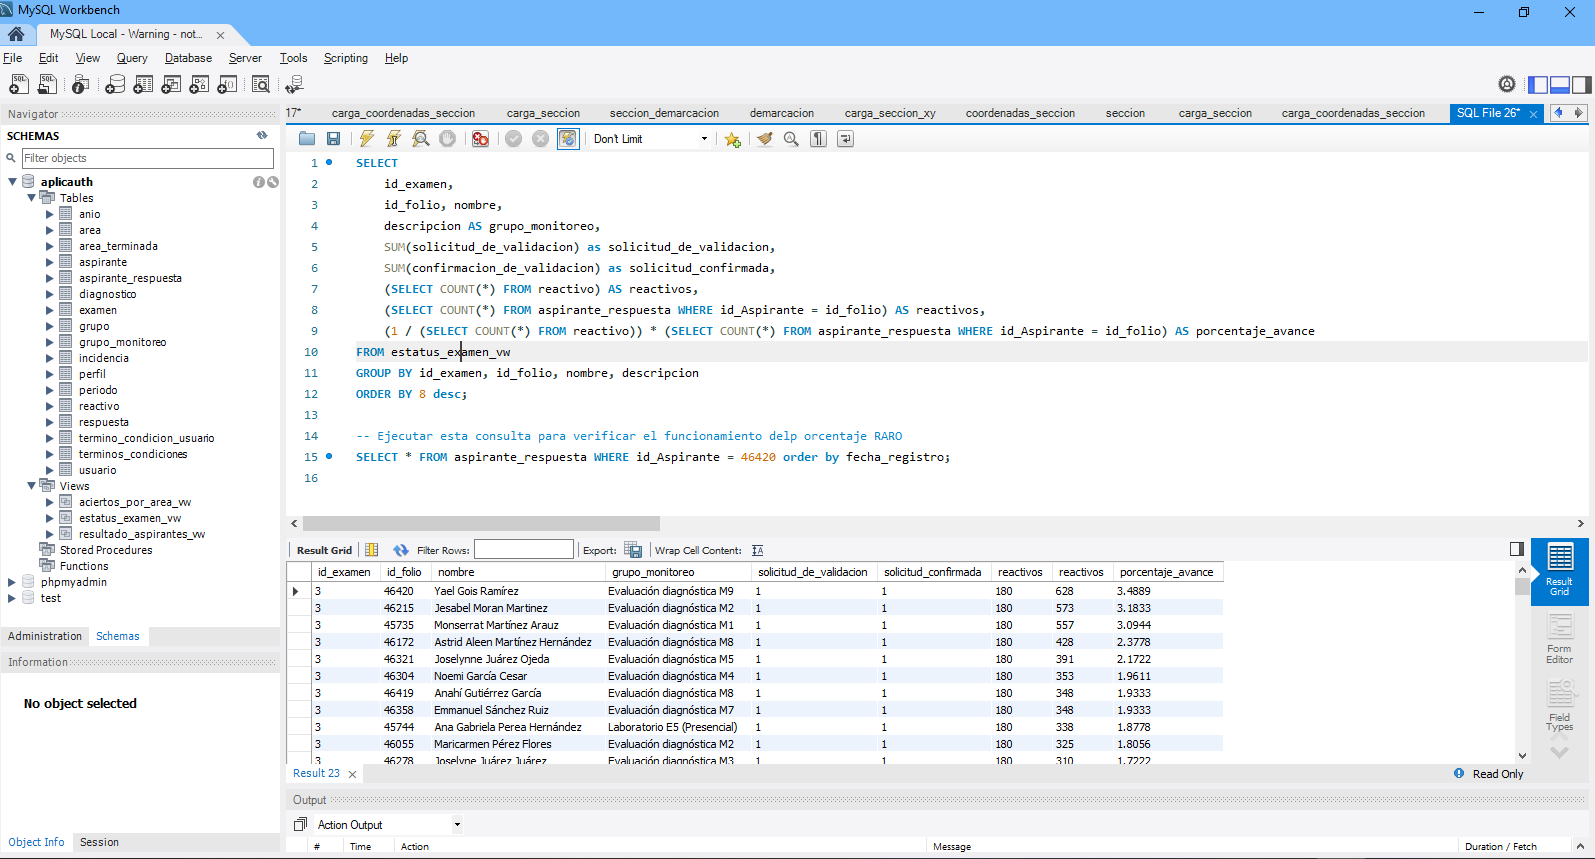Create a new schema in connected server

[x=115, y=85]
